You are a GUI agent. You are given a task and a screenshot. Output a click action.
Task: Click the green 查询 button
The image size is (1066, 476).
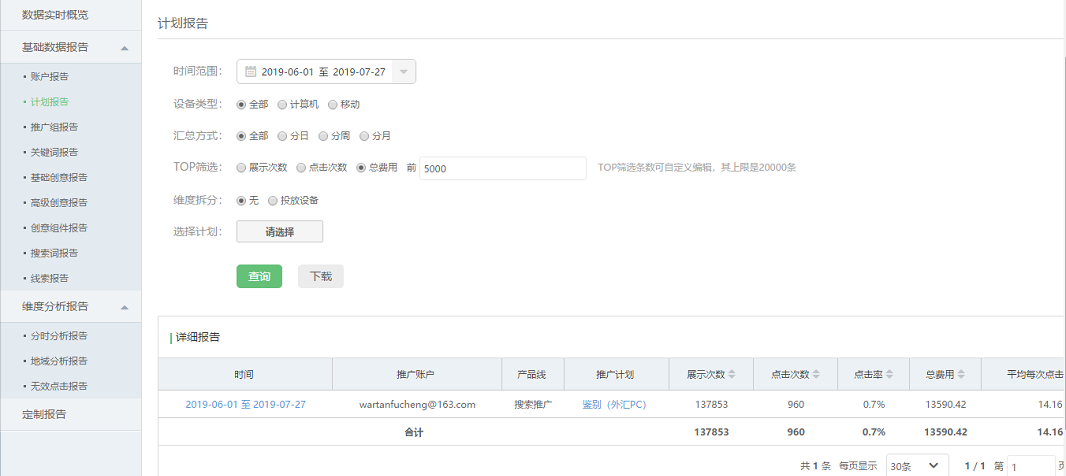click(259, 277)
